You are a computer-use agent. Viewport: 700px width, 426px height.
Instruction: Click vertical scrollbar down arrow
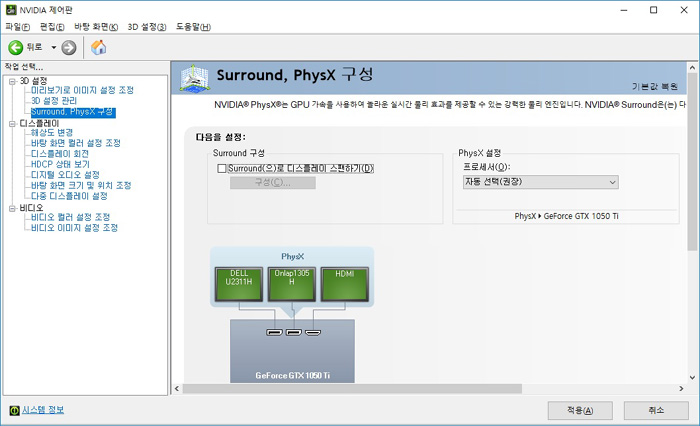pyautogui.click(x=692, y=377)
